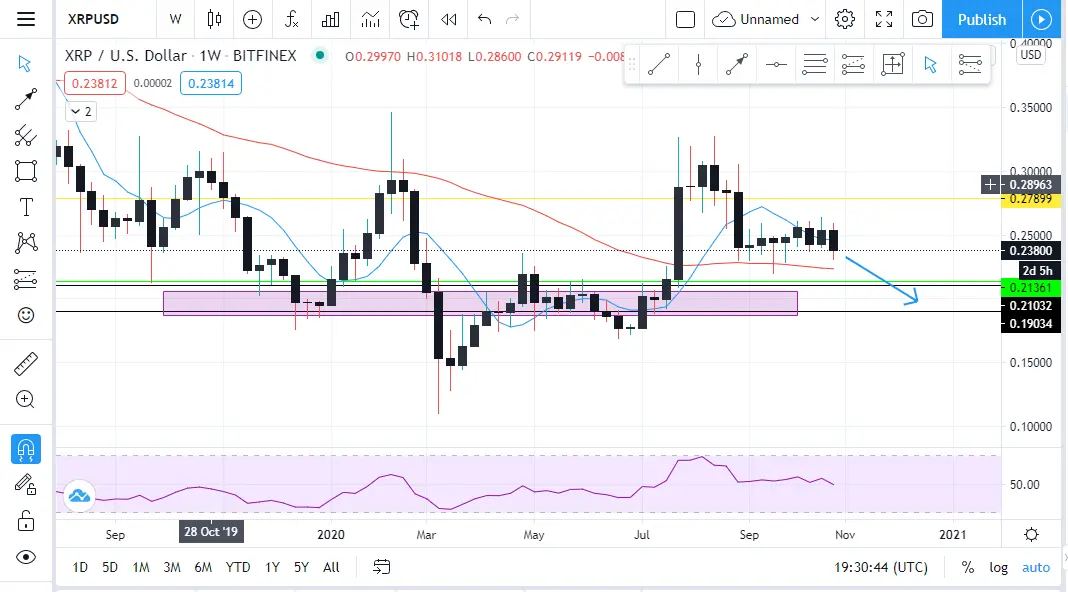Select the 1Y time range
Screen dimensions: 1068x592
tap(272, 567)
